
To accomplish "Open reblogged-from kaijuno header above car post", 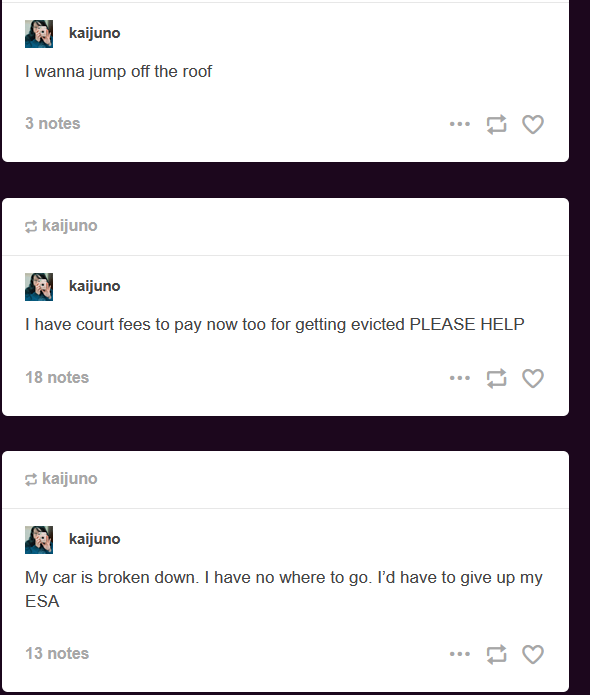I will (x=61, y=479).
